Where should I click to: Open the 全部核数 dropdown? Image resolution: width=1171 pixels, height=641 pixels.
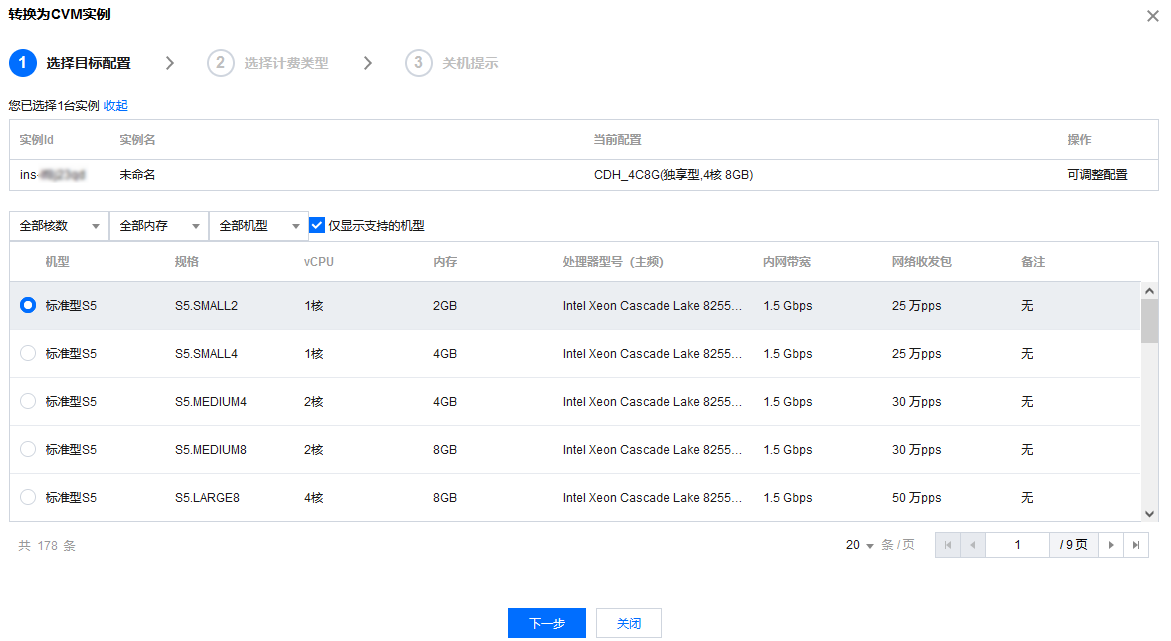pos(59,226)
